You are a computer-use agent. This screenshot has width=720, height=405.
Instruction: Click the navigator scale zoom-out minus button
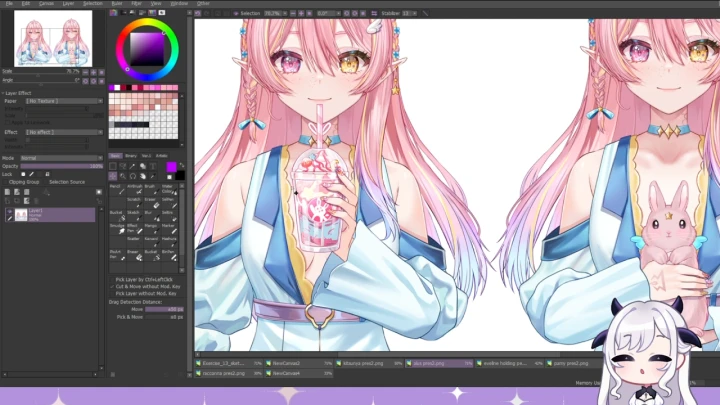85,72
